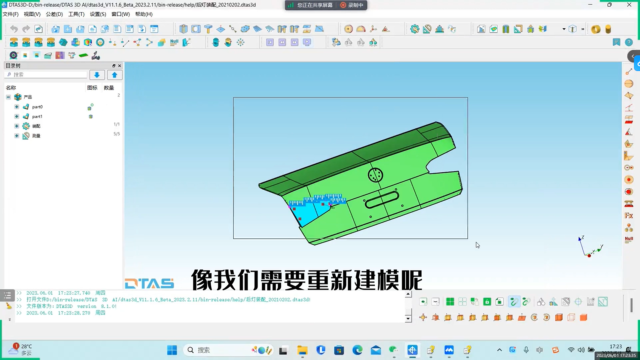Viewport: 640px width, 360px height.
Task: Click the bookmark icon at toolbar far right
Action: pyautogui.click(x=616, y=42)
